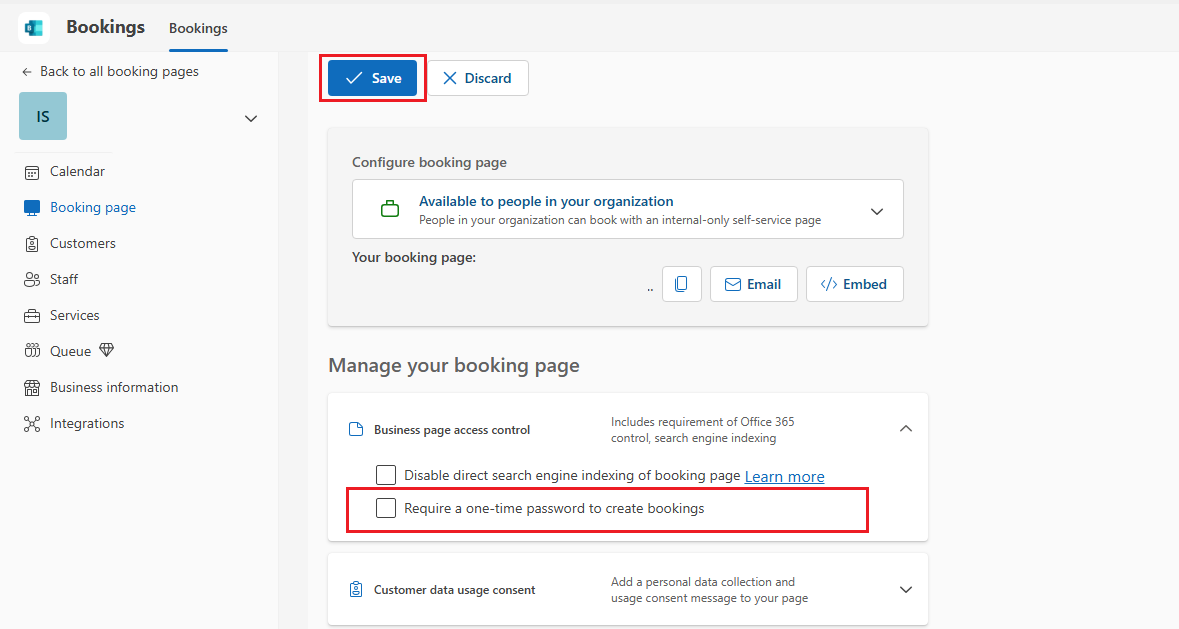Select Booking page in the sidebar
Image resolution: width=1179 pixels, height=629 pixels.
[x=92, y=207]
